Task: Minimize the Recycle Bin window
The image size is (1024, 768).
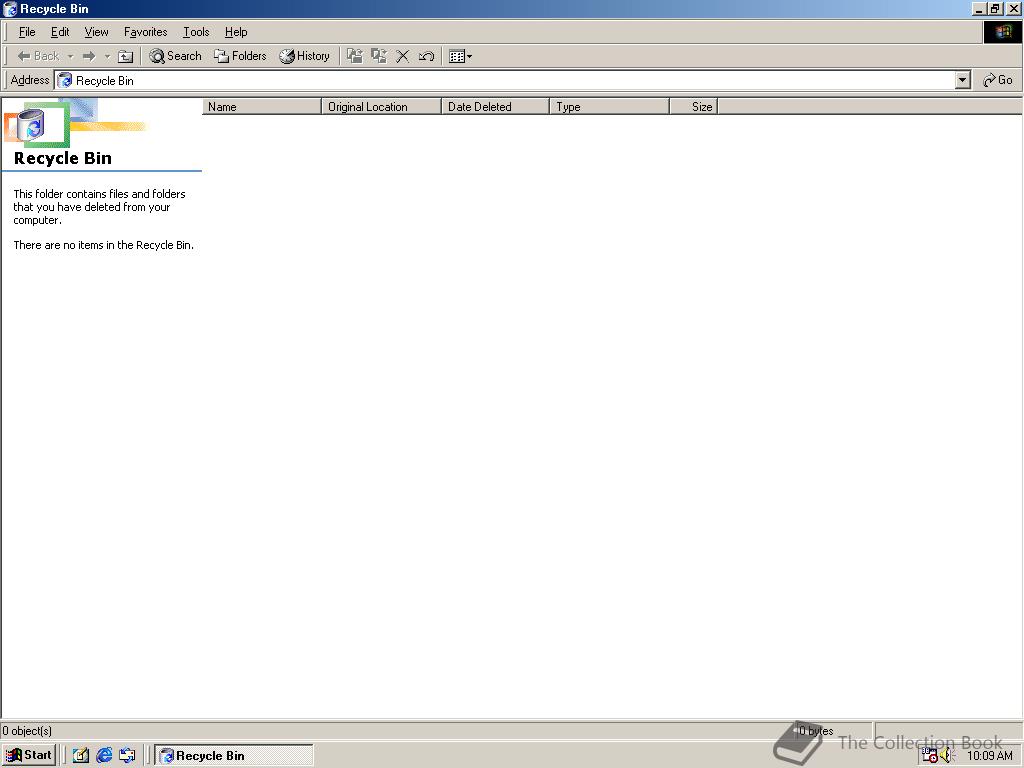Action: [979, 8]
